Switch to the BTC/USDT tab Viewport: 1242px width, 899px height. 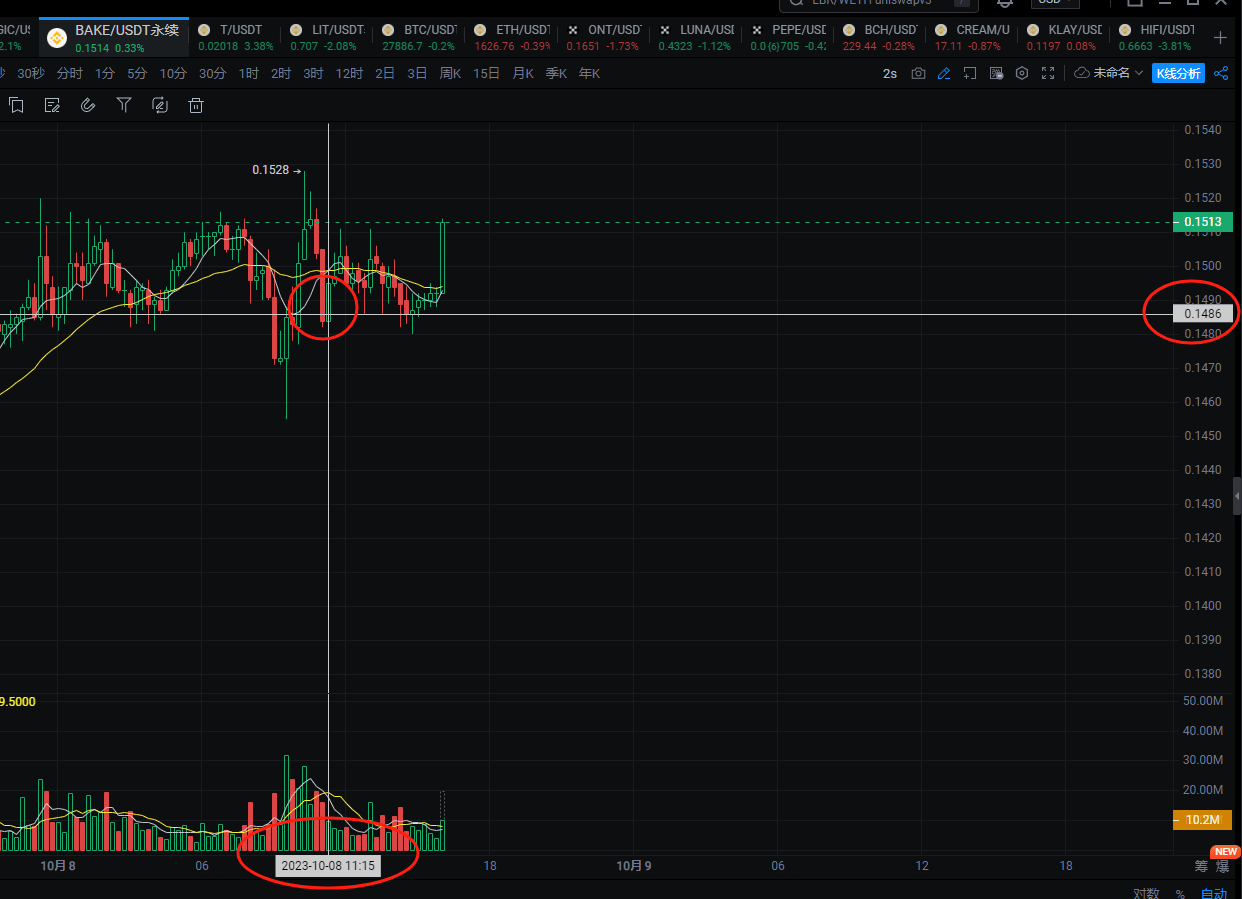click(417, 38)
